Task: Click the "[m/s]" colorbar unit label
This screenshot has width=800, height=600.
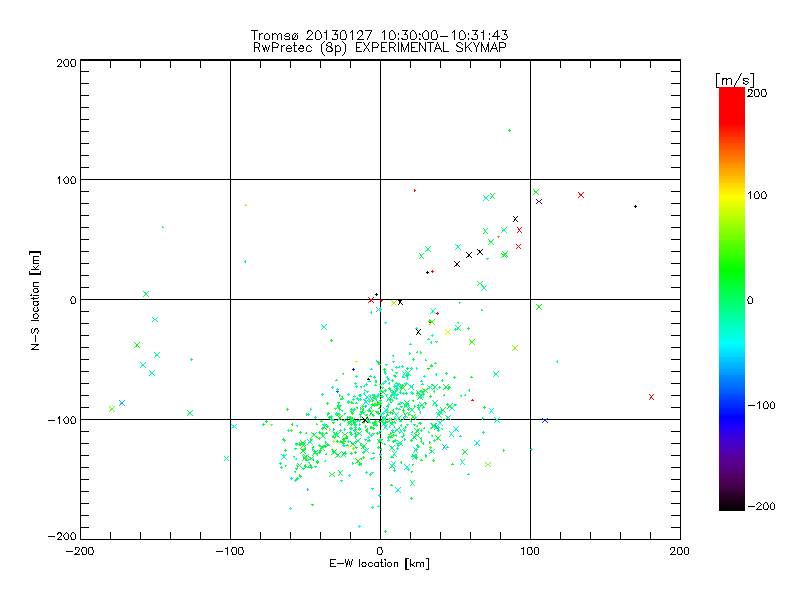Action: pyautogui.click(x=735, y=80)
